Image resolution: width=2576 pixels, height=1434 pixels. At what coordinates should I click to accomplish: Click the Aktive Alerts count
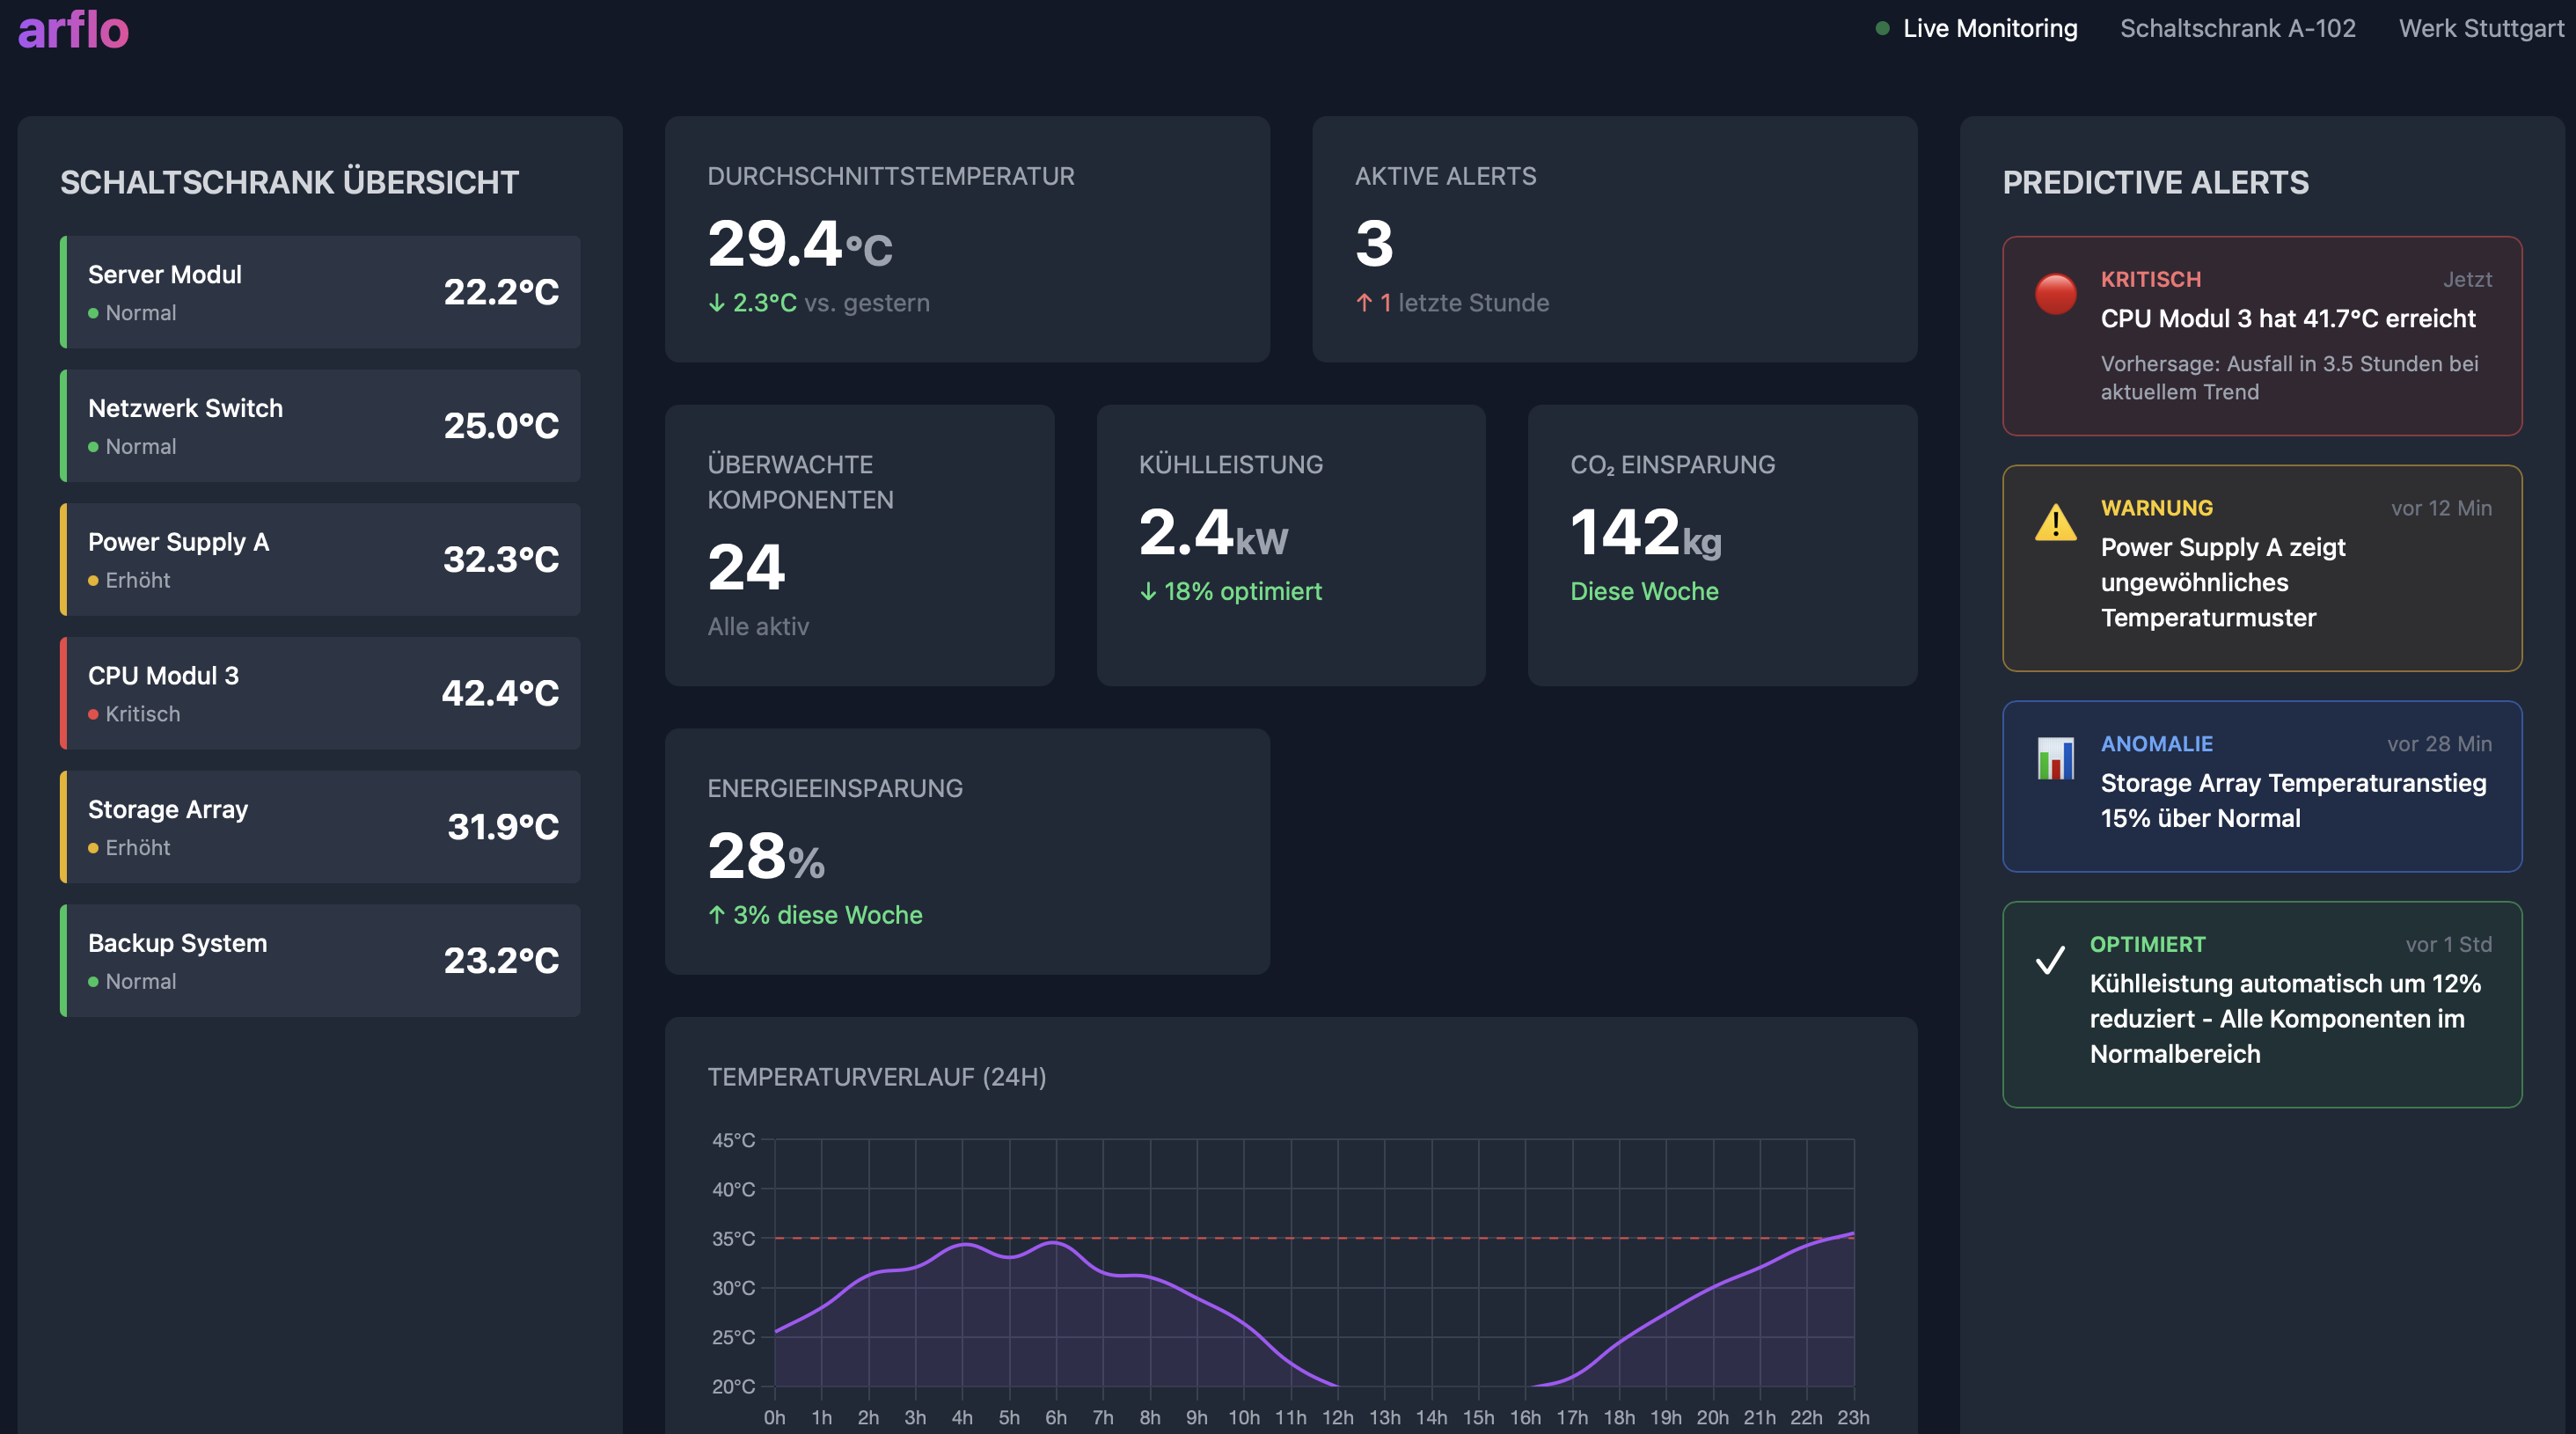pyautogui.click(x=1373, y=243)
